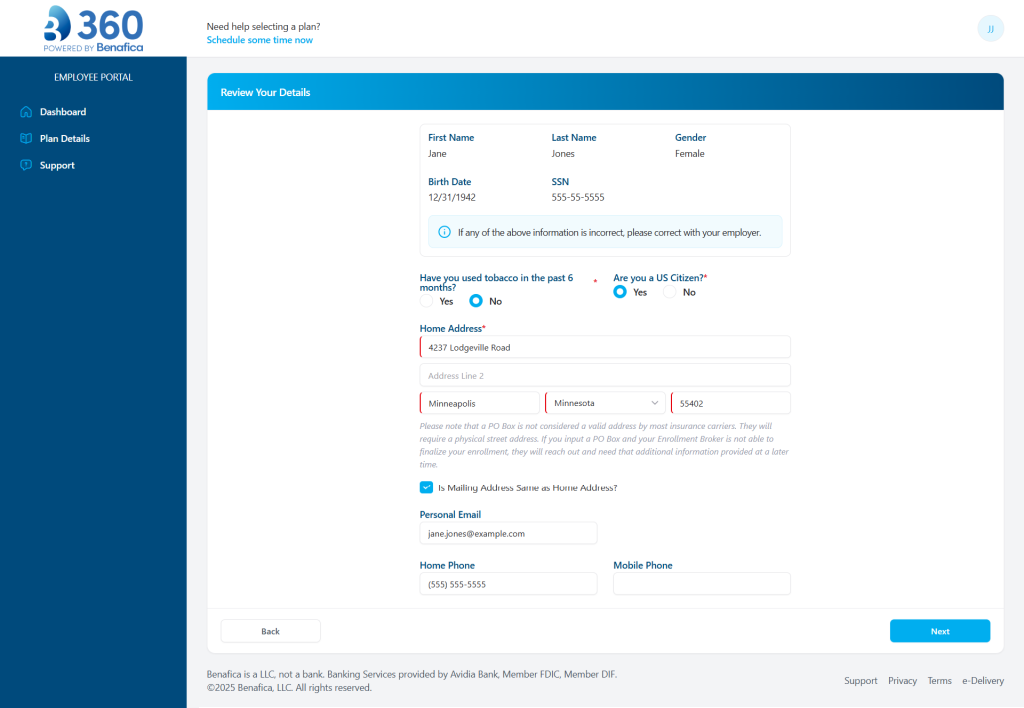Click the Back button
1024x708 pixels.
270,630
